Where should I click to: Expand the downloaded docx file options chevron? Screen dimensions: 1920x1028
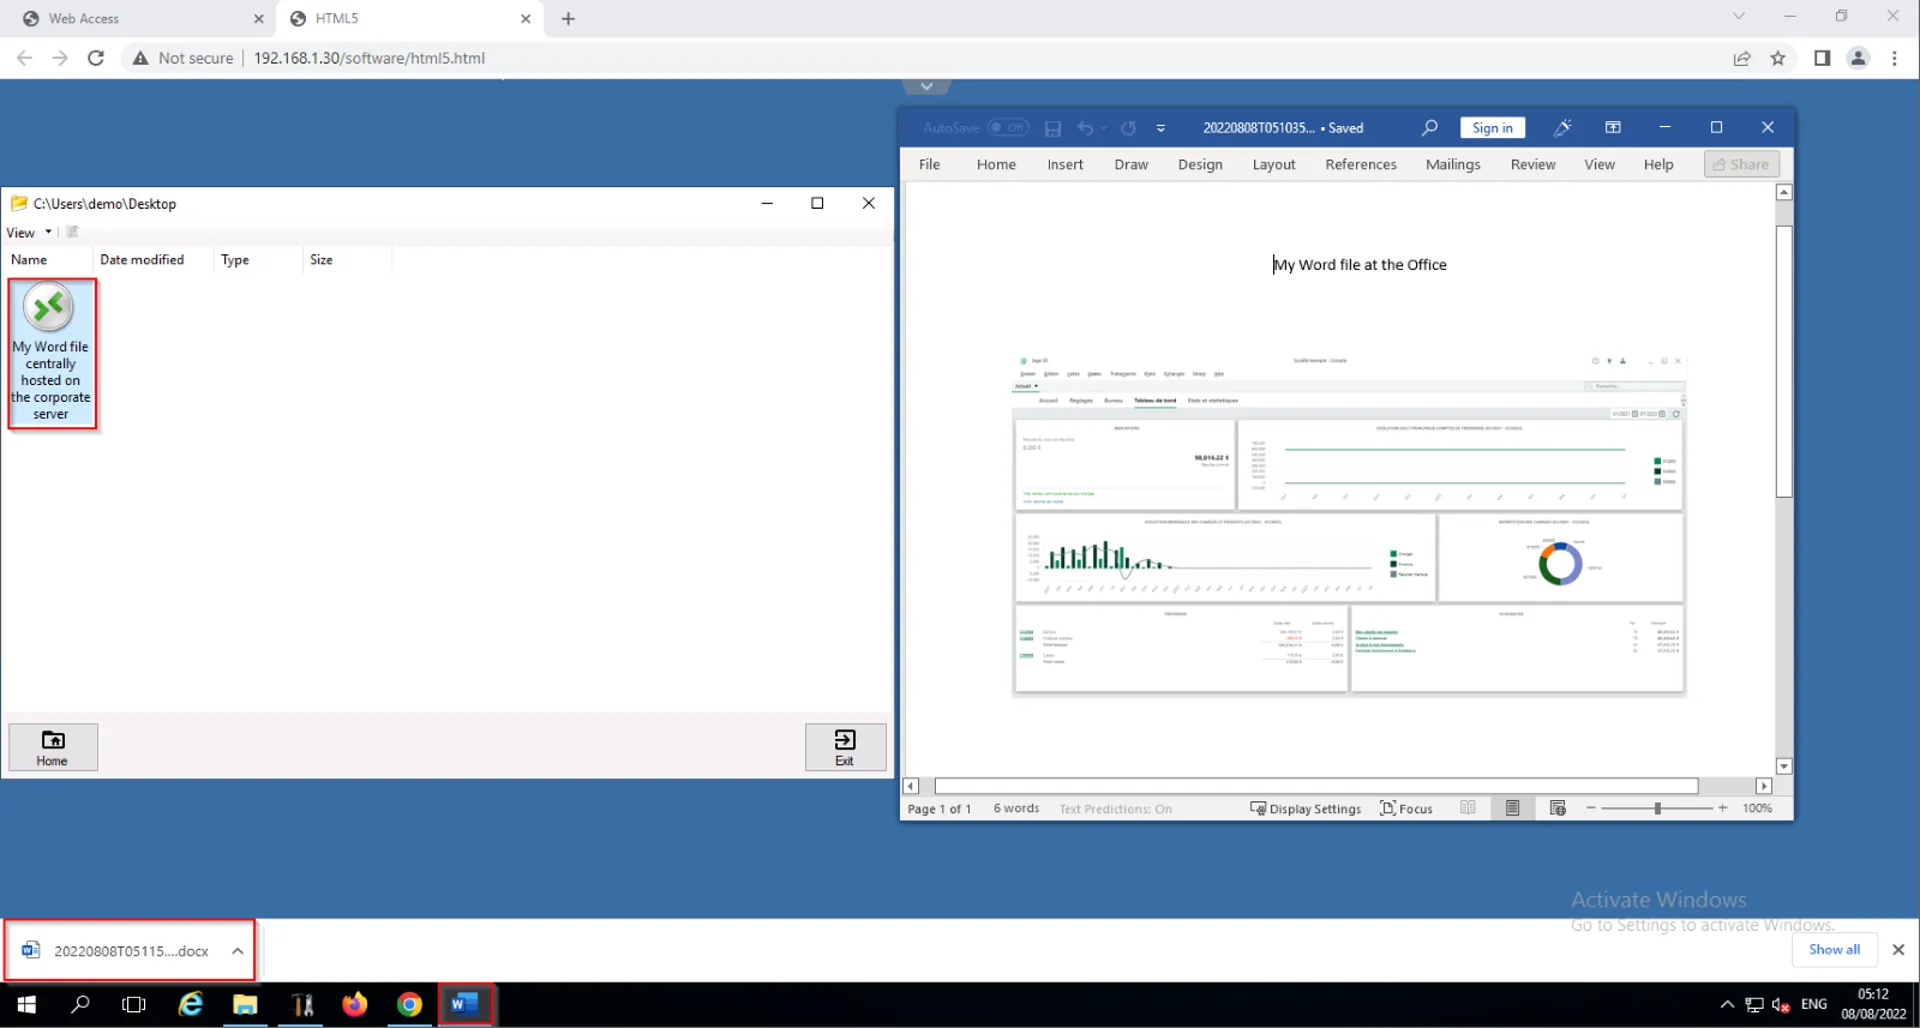pyautogui.click(x=237, y=951)
